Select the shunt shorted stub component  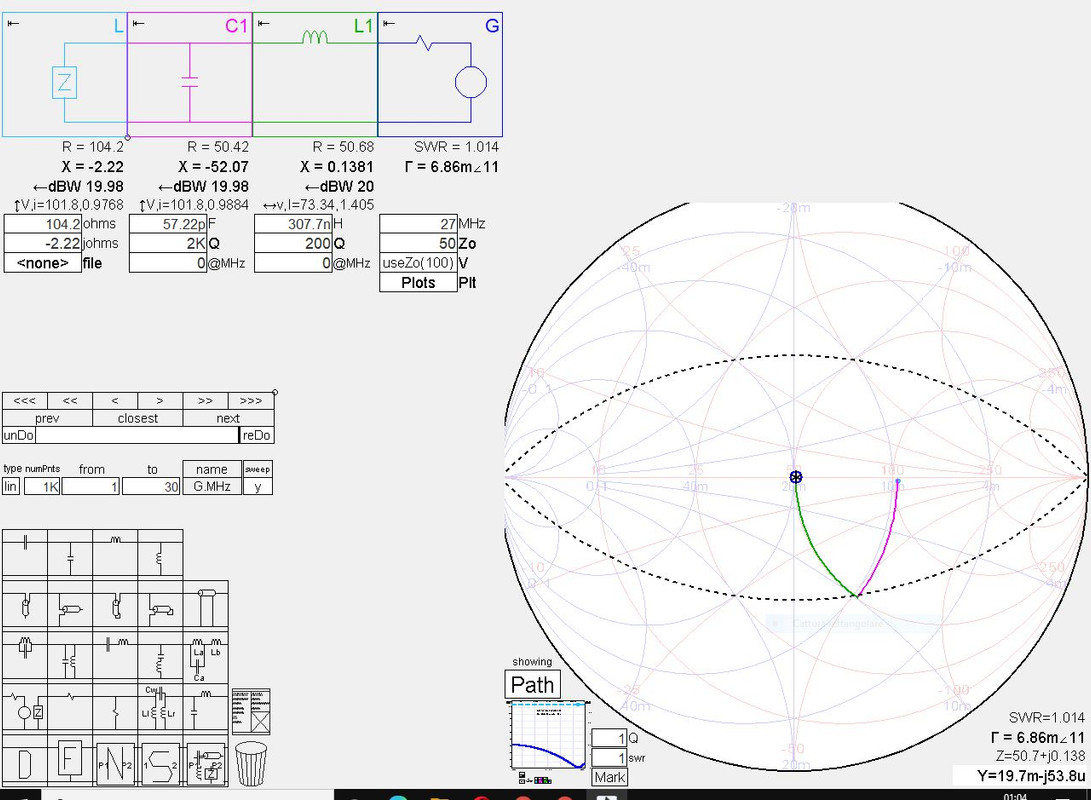point(161,605)
